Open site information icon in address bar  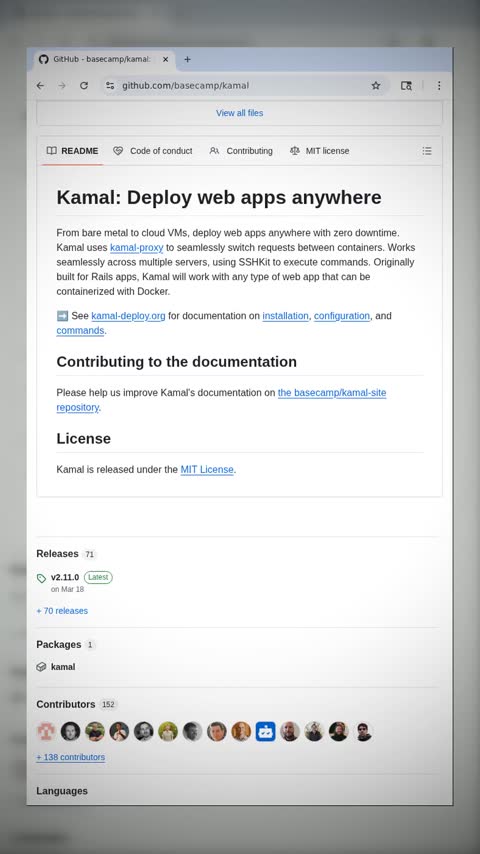[110, 86]
